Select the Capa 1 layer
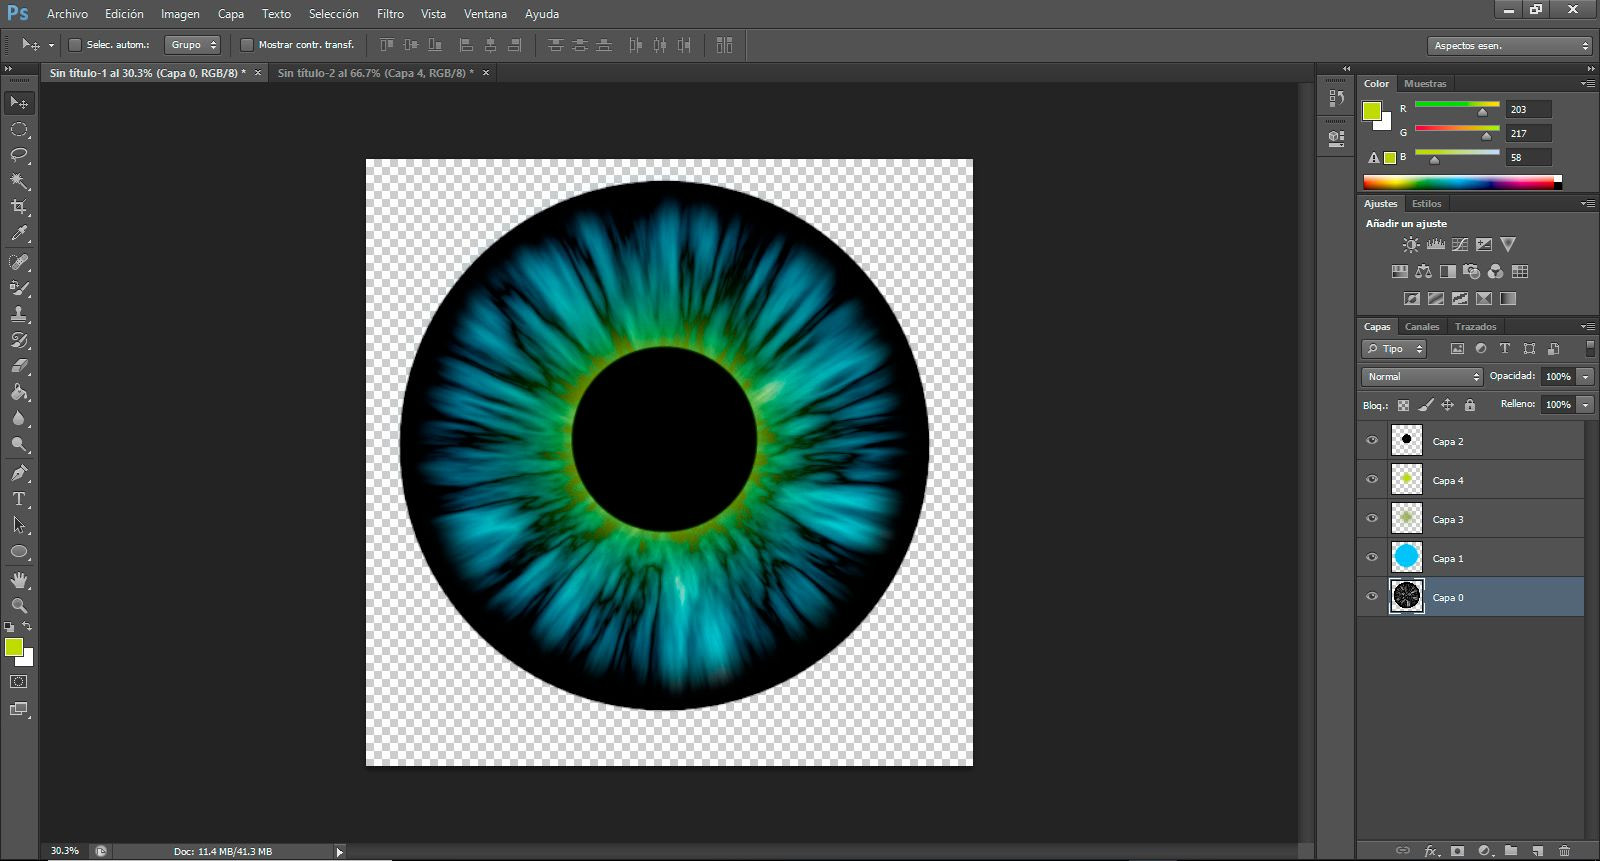Viewport: 1600px width, 861px height. click(1470, 558)
